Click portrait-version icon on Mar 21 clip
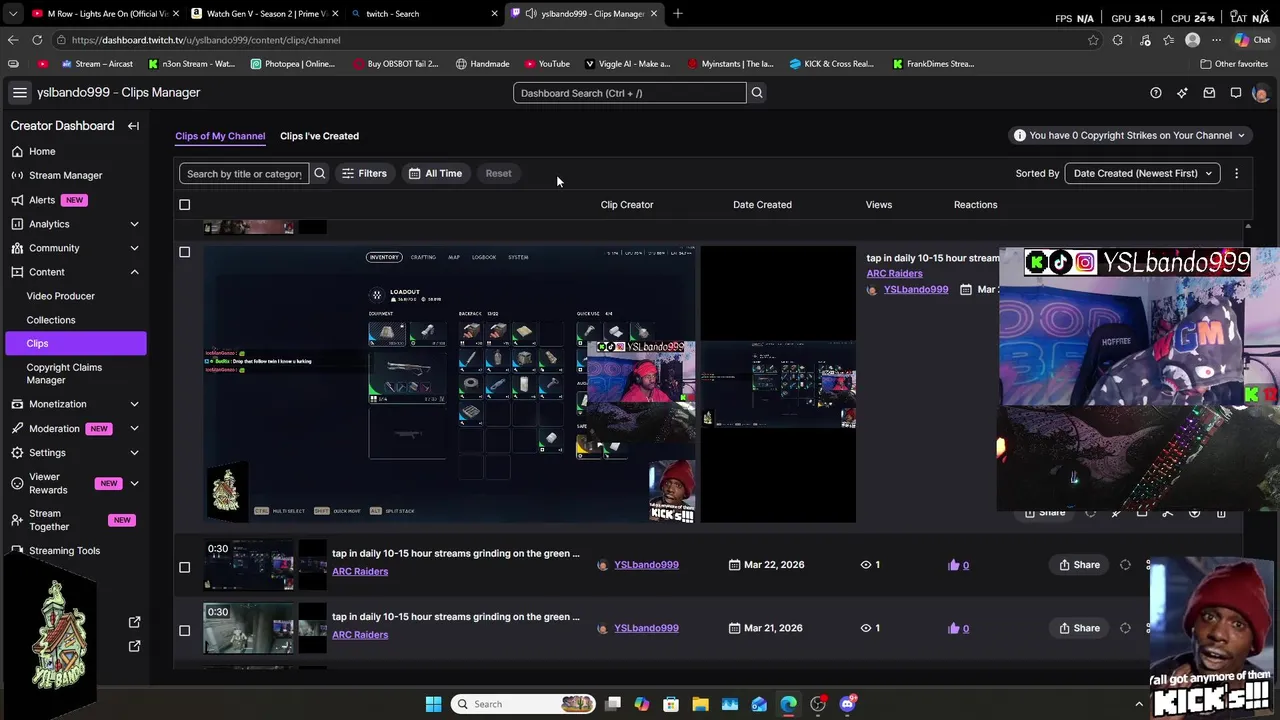The width and height of the screenshot is (1280, 720). pyautogui.click(x=1125, y=628)
